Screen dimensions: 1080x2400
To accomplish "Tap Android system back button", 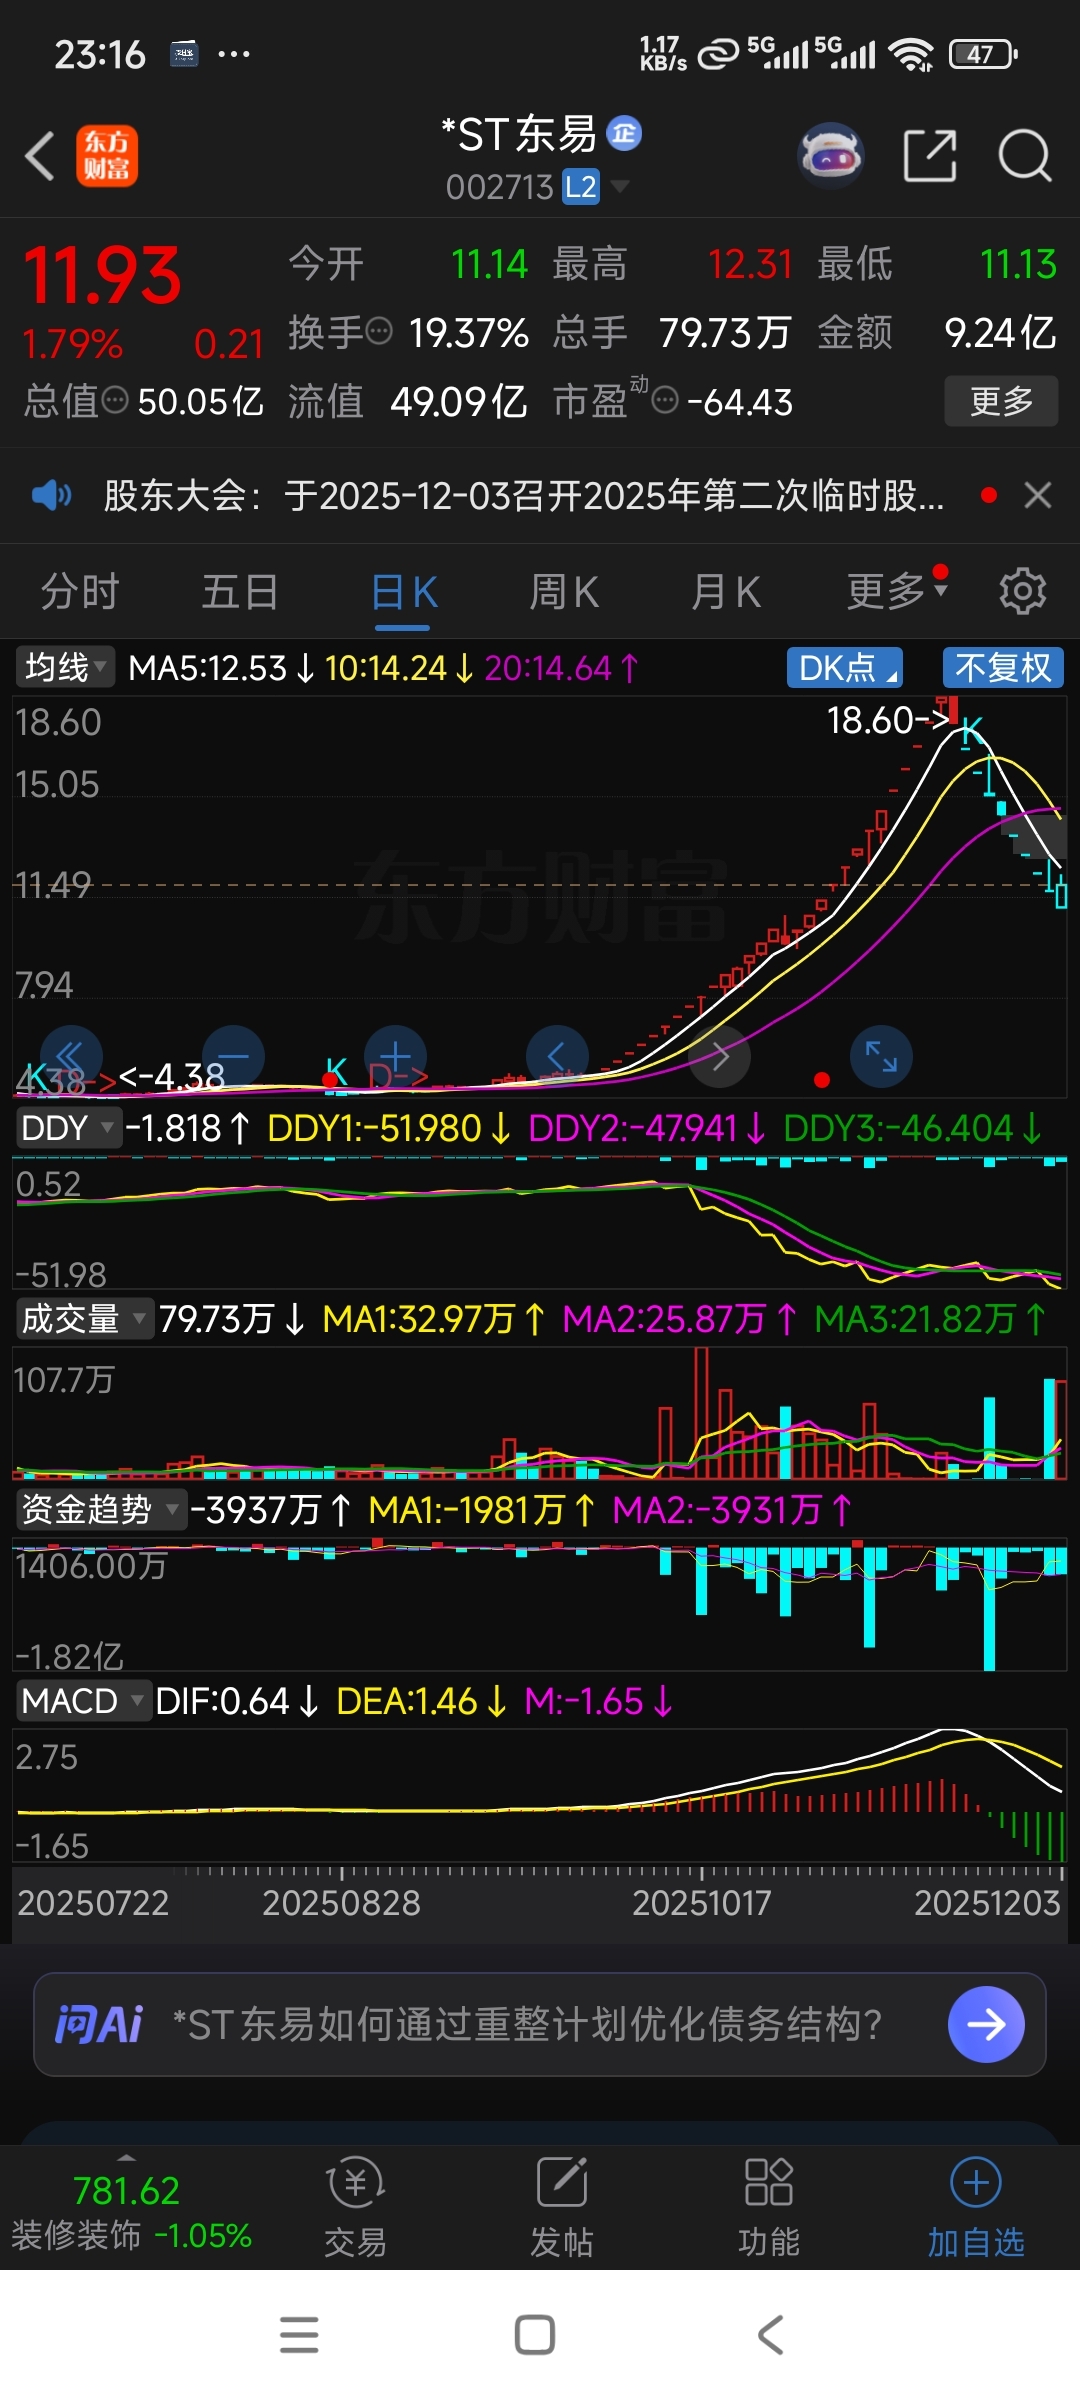I will pos(770,2335).
